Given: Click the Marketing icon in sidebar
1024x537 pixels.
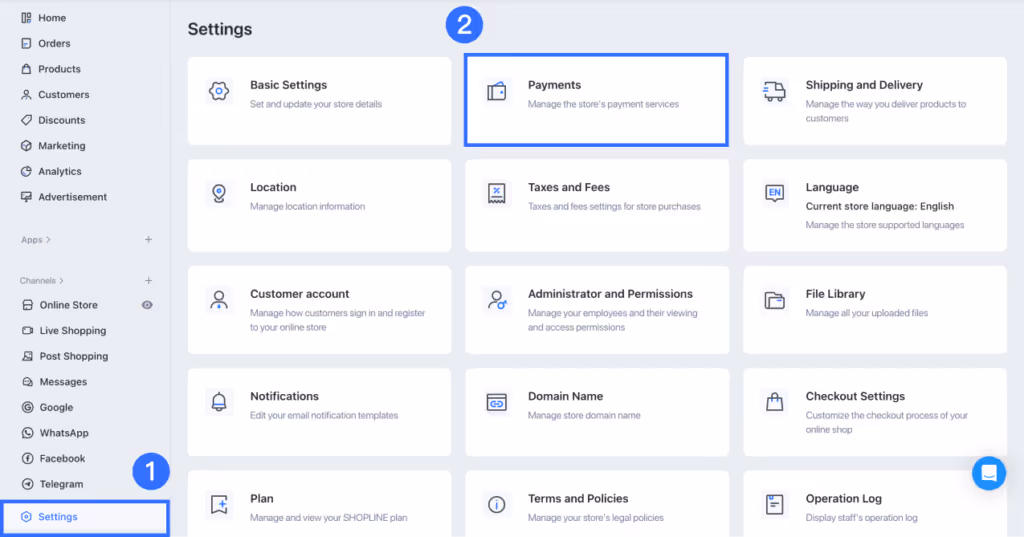Looking at the screenshot, I should [x=26, y=146].
